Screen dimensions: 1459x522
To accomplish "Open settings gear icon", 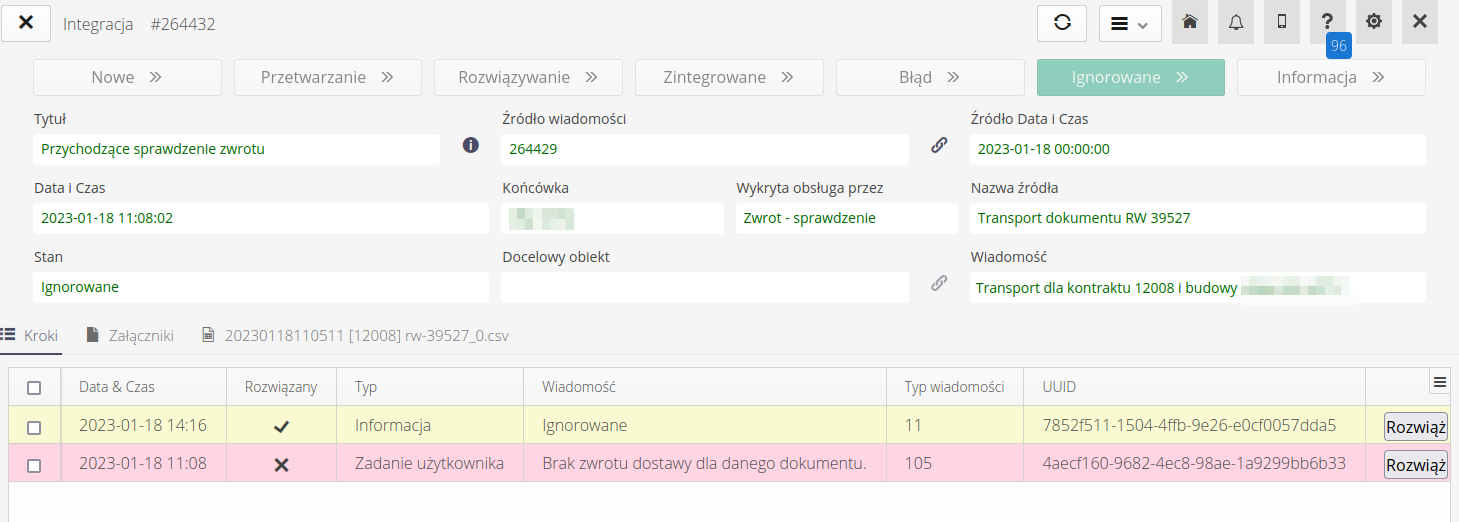I will 1374,23.
